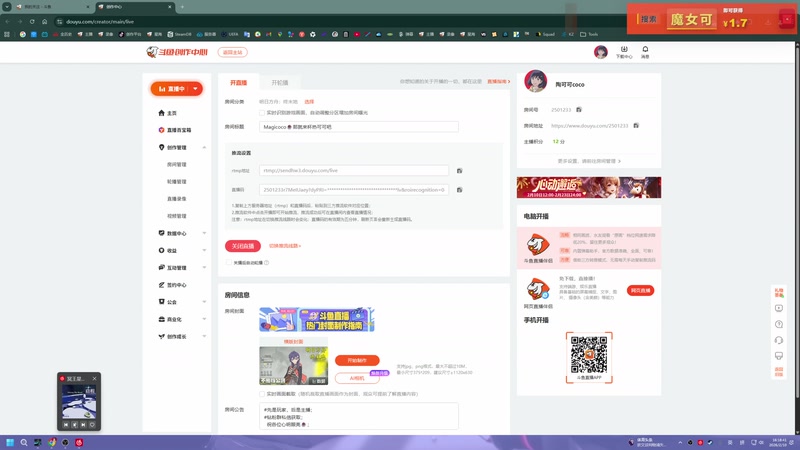The width and height of the screenshot is (800, 450).
Task: Open 轮播管理 under 创作管理
Action: coord(177,182)
